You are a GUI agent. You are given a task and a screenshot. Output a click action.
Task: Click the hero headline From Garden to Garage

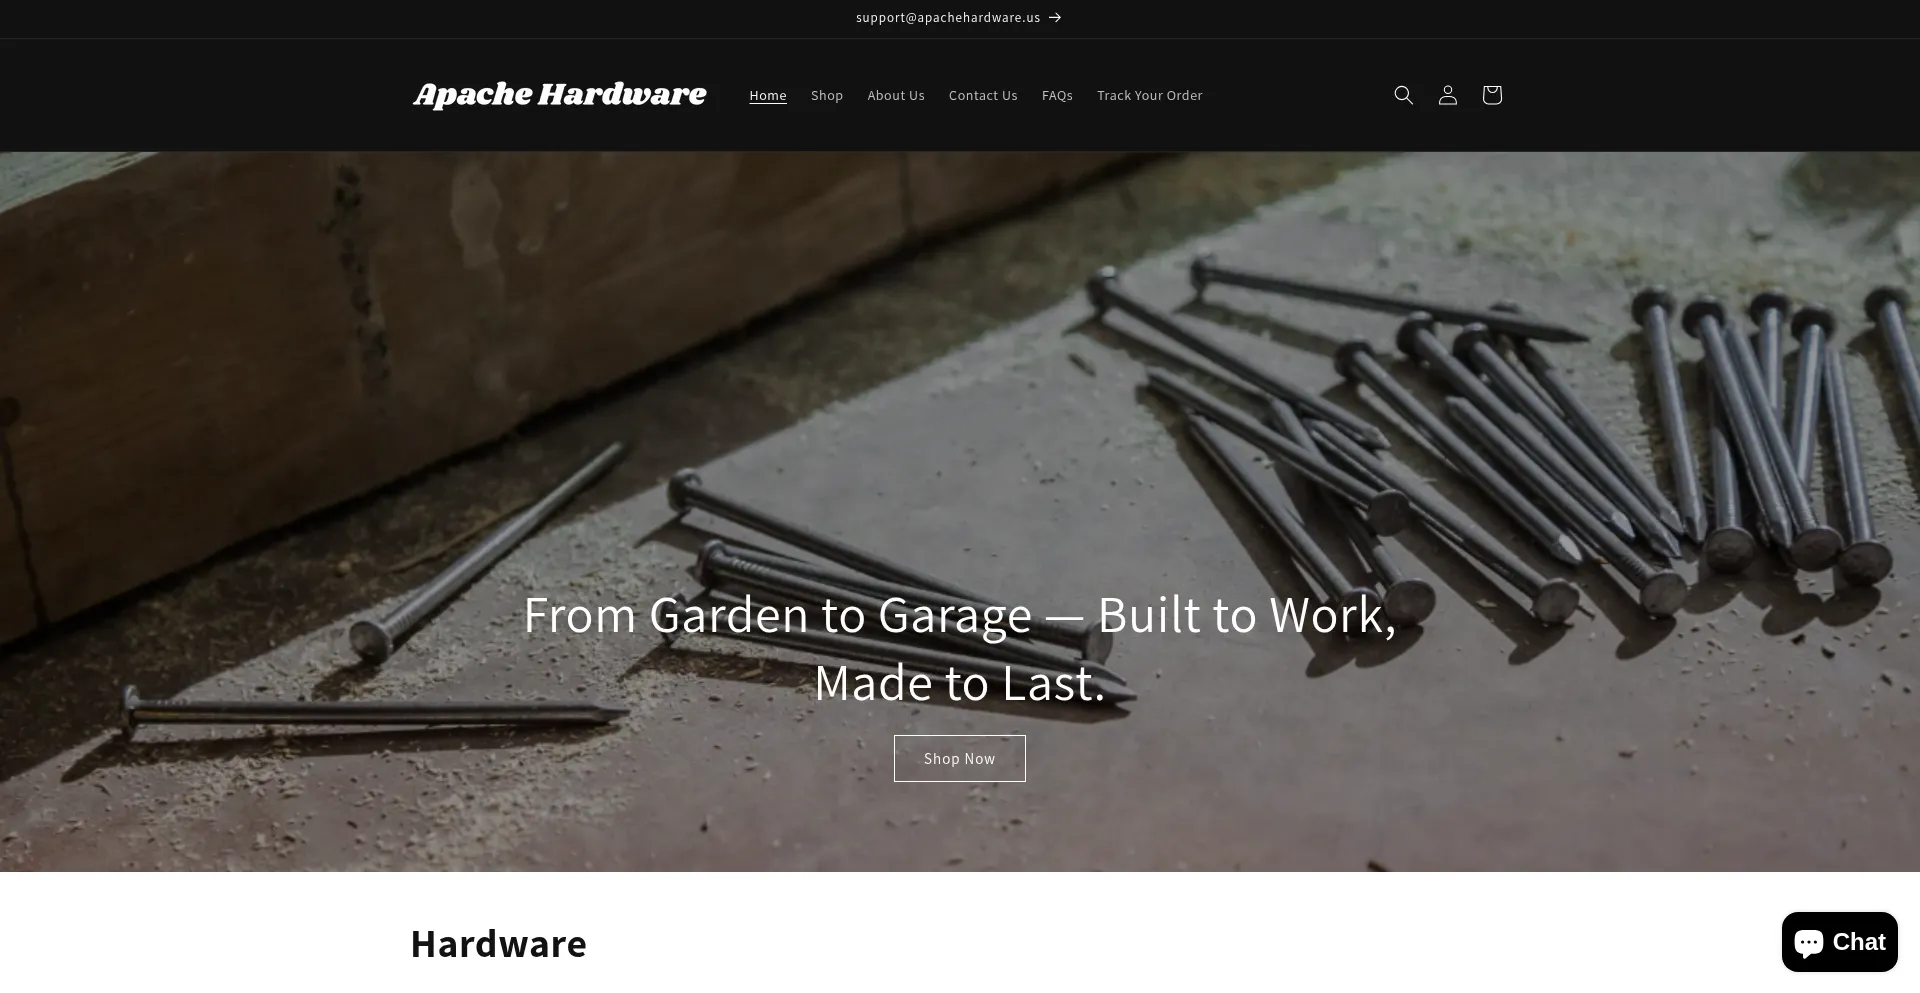click(x=960, y=648)
